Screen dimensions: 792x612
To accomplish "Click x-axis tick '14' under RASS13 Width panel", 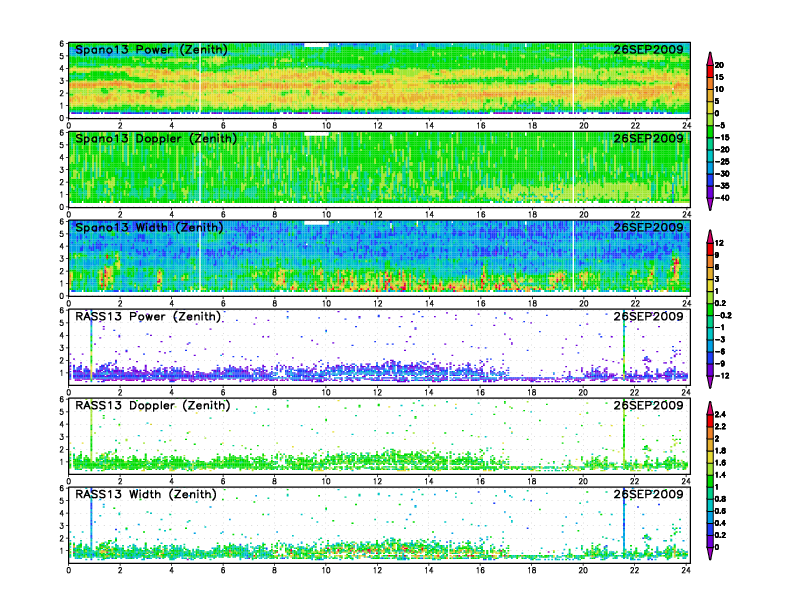I will [x=429, y=570].
